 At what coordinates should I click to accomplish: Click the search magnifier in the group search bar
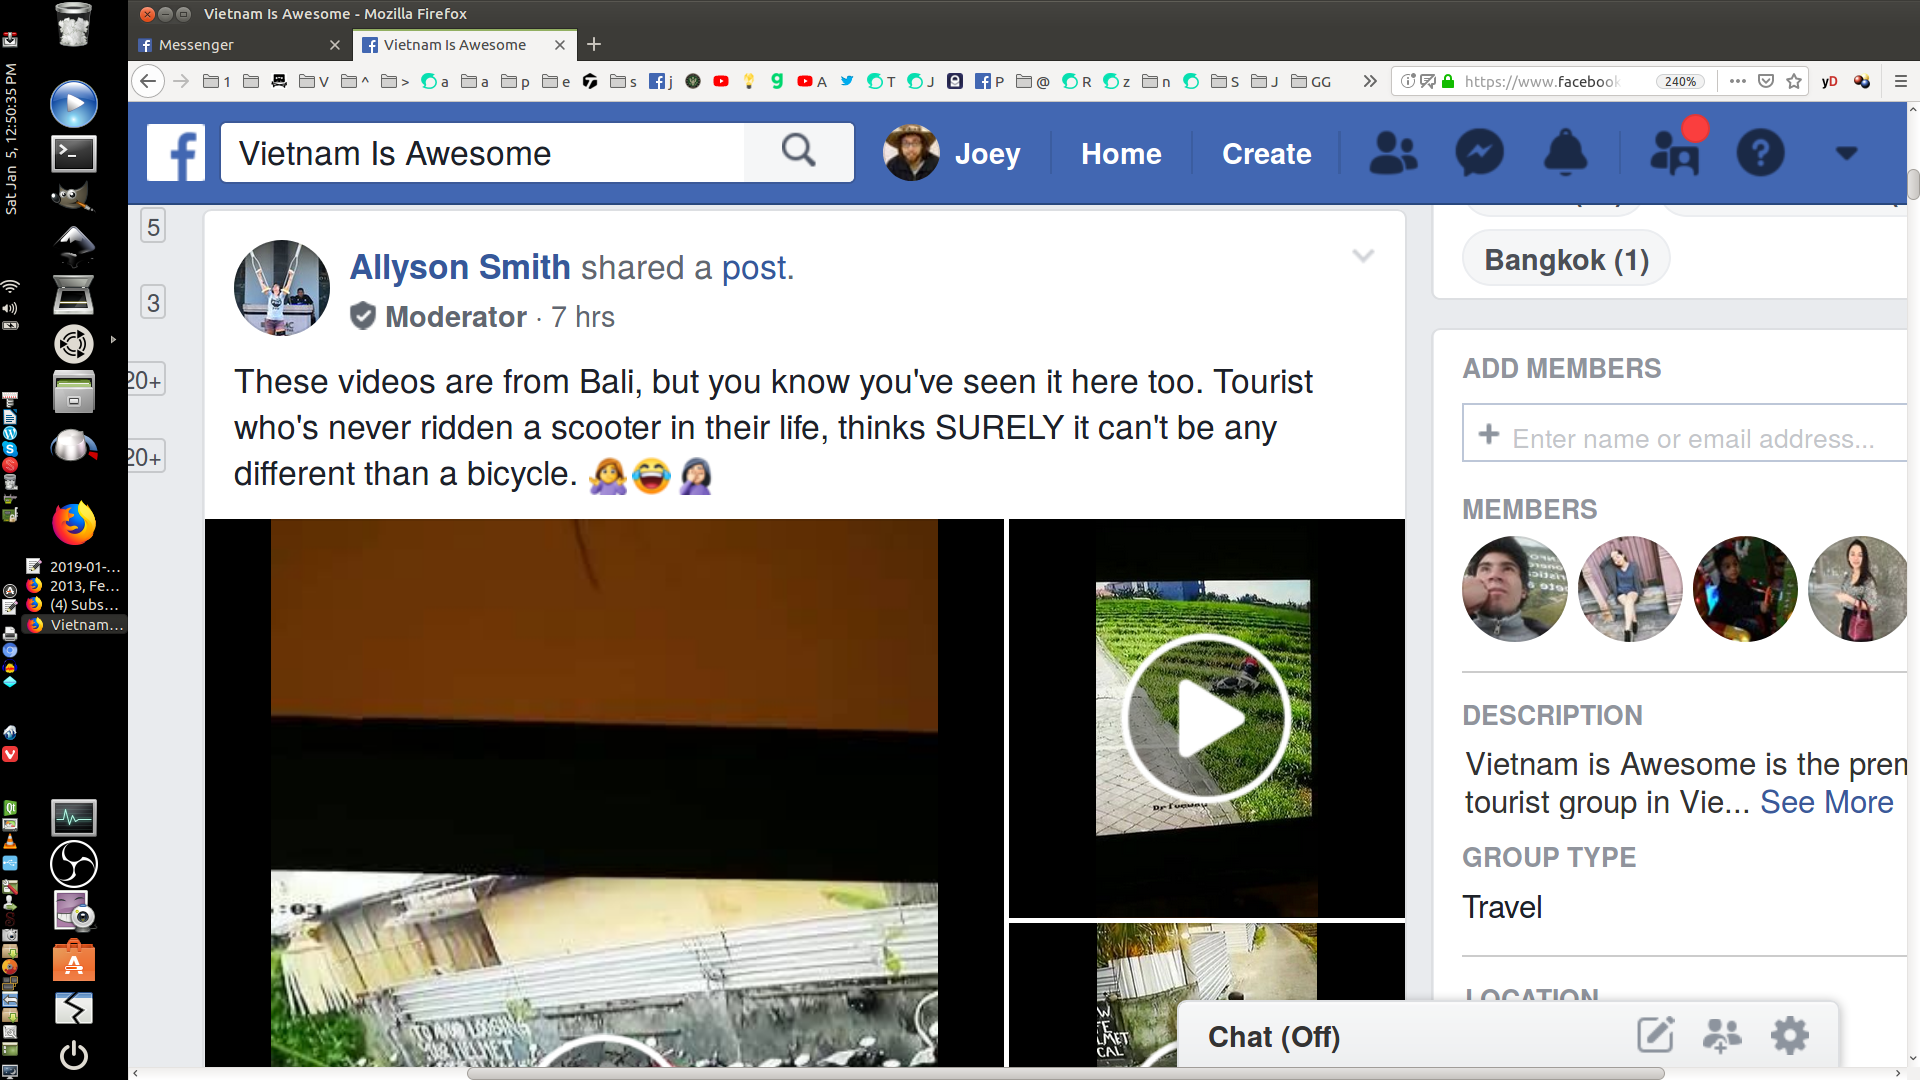797,151
